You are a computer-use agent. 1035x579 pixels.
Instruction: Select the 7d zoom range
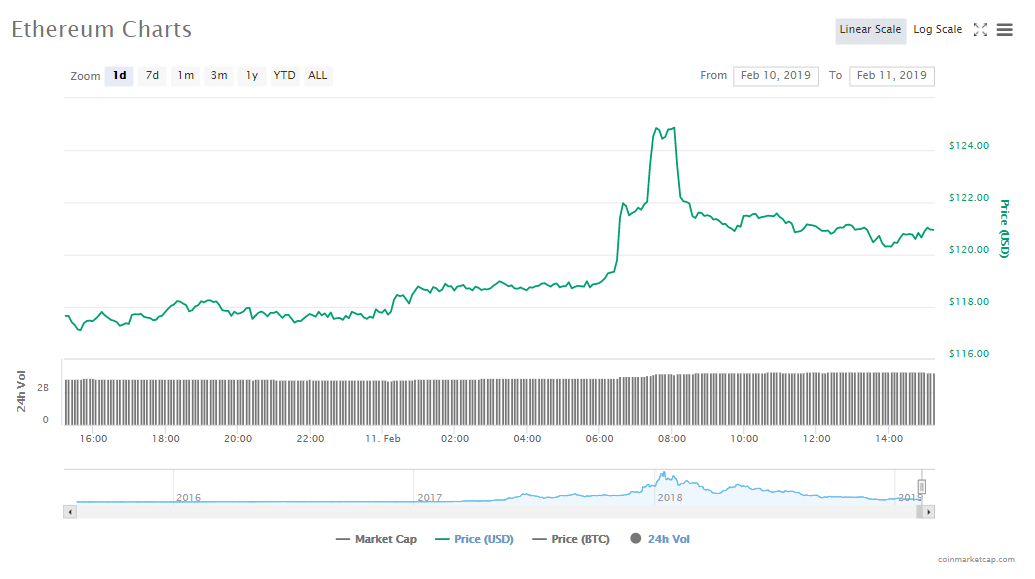(x=152, y=76)
